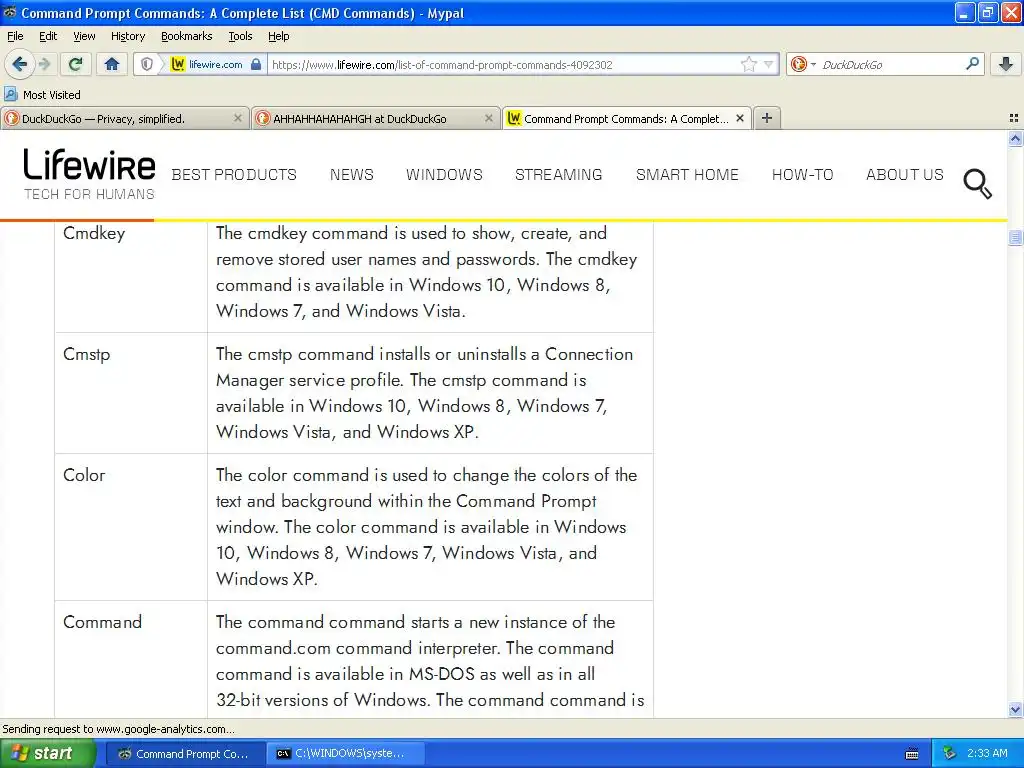Click the Most Visited bookmarks folder

(x=43, y=95)
